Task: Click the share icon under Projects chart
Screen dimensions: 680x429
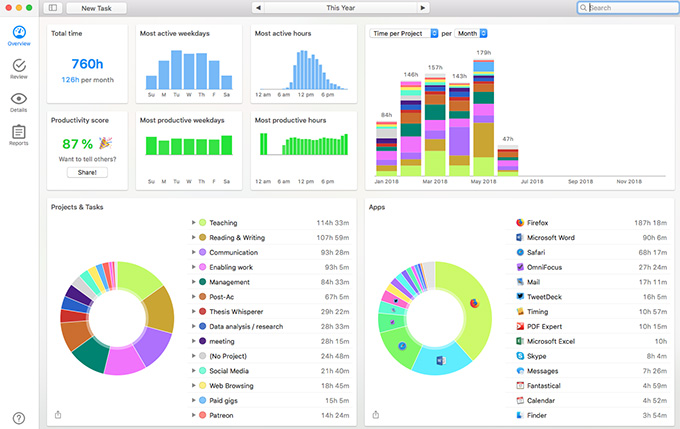Action: (57, 414)
